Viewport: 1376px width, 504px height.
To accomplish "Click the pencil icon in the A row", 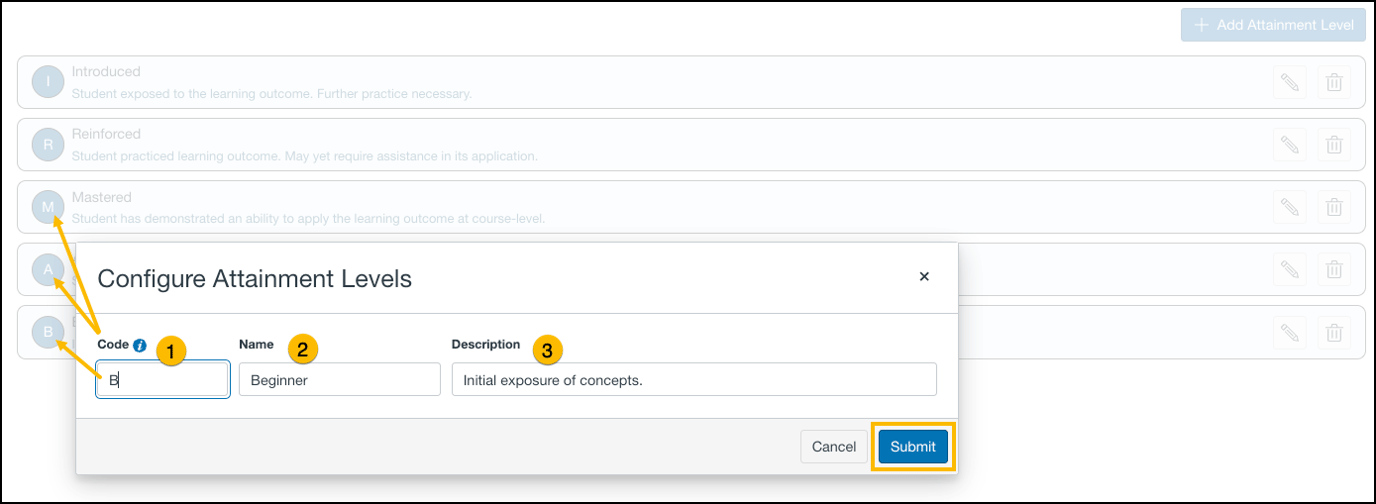I will click(1290, 269).
